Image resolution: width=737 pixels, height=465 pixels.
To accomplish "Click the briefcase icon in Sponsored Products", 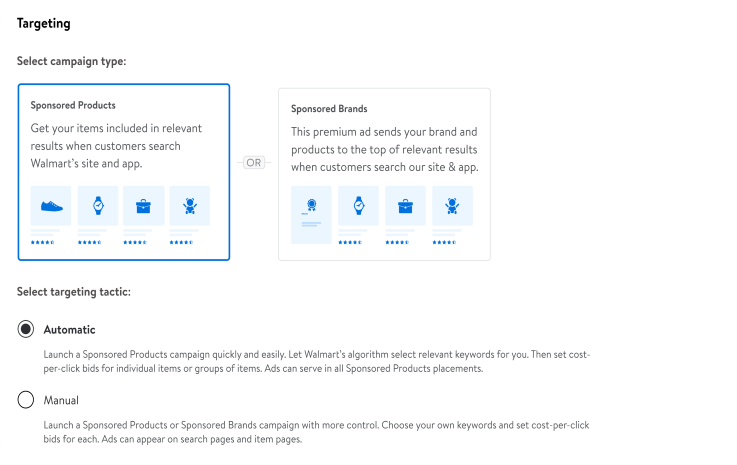I will click(143, 206).
